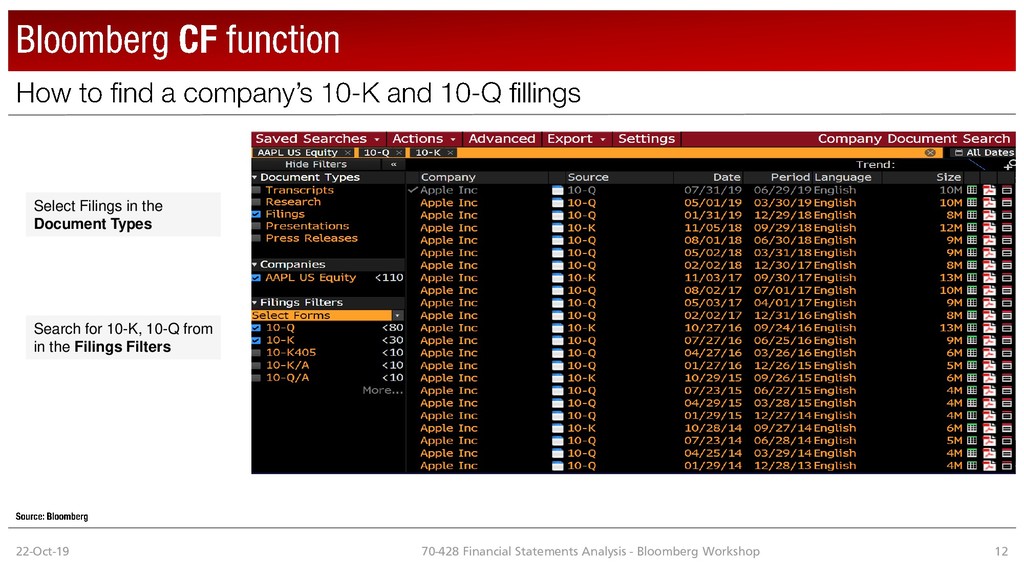Open the Advanced menu item
Image resolution: width=1024 pixels, height=576 pixels.
(502, 138)
